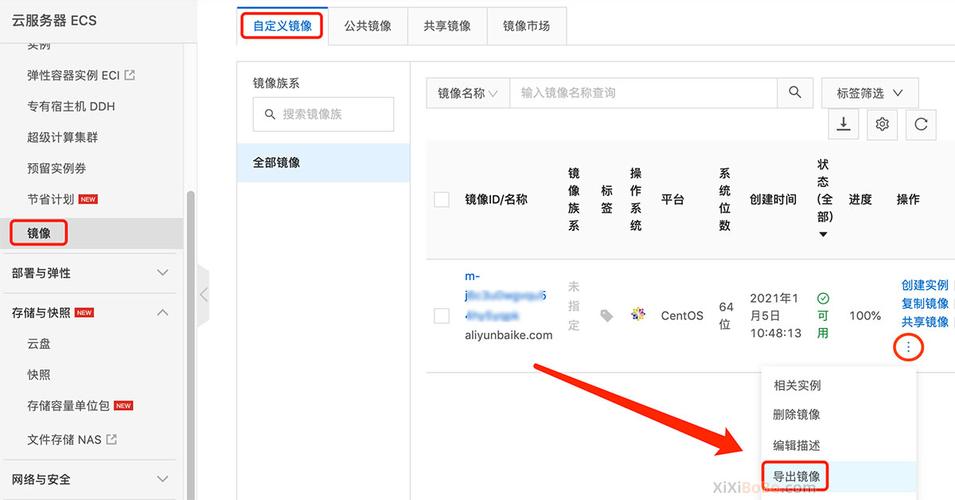
Task: Click the tag icon in the image row
Action: (x=607, y=315)
